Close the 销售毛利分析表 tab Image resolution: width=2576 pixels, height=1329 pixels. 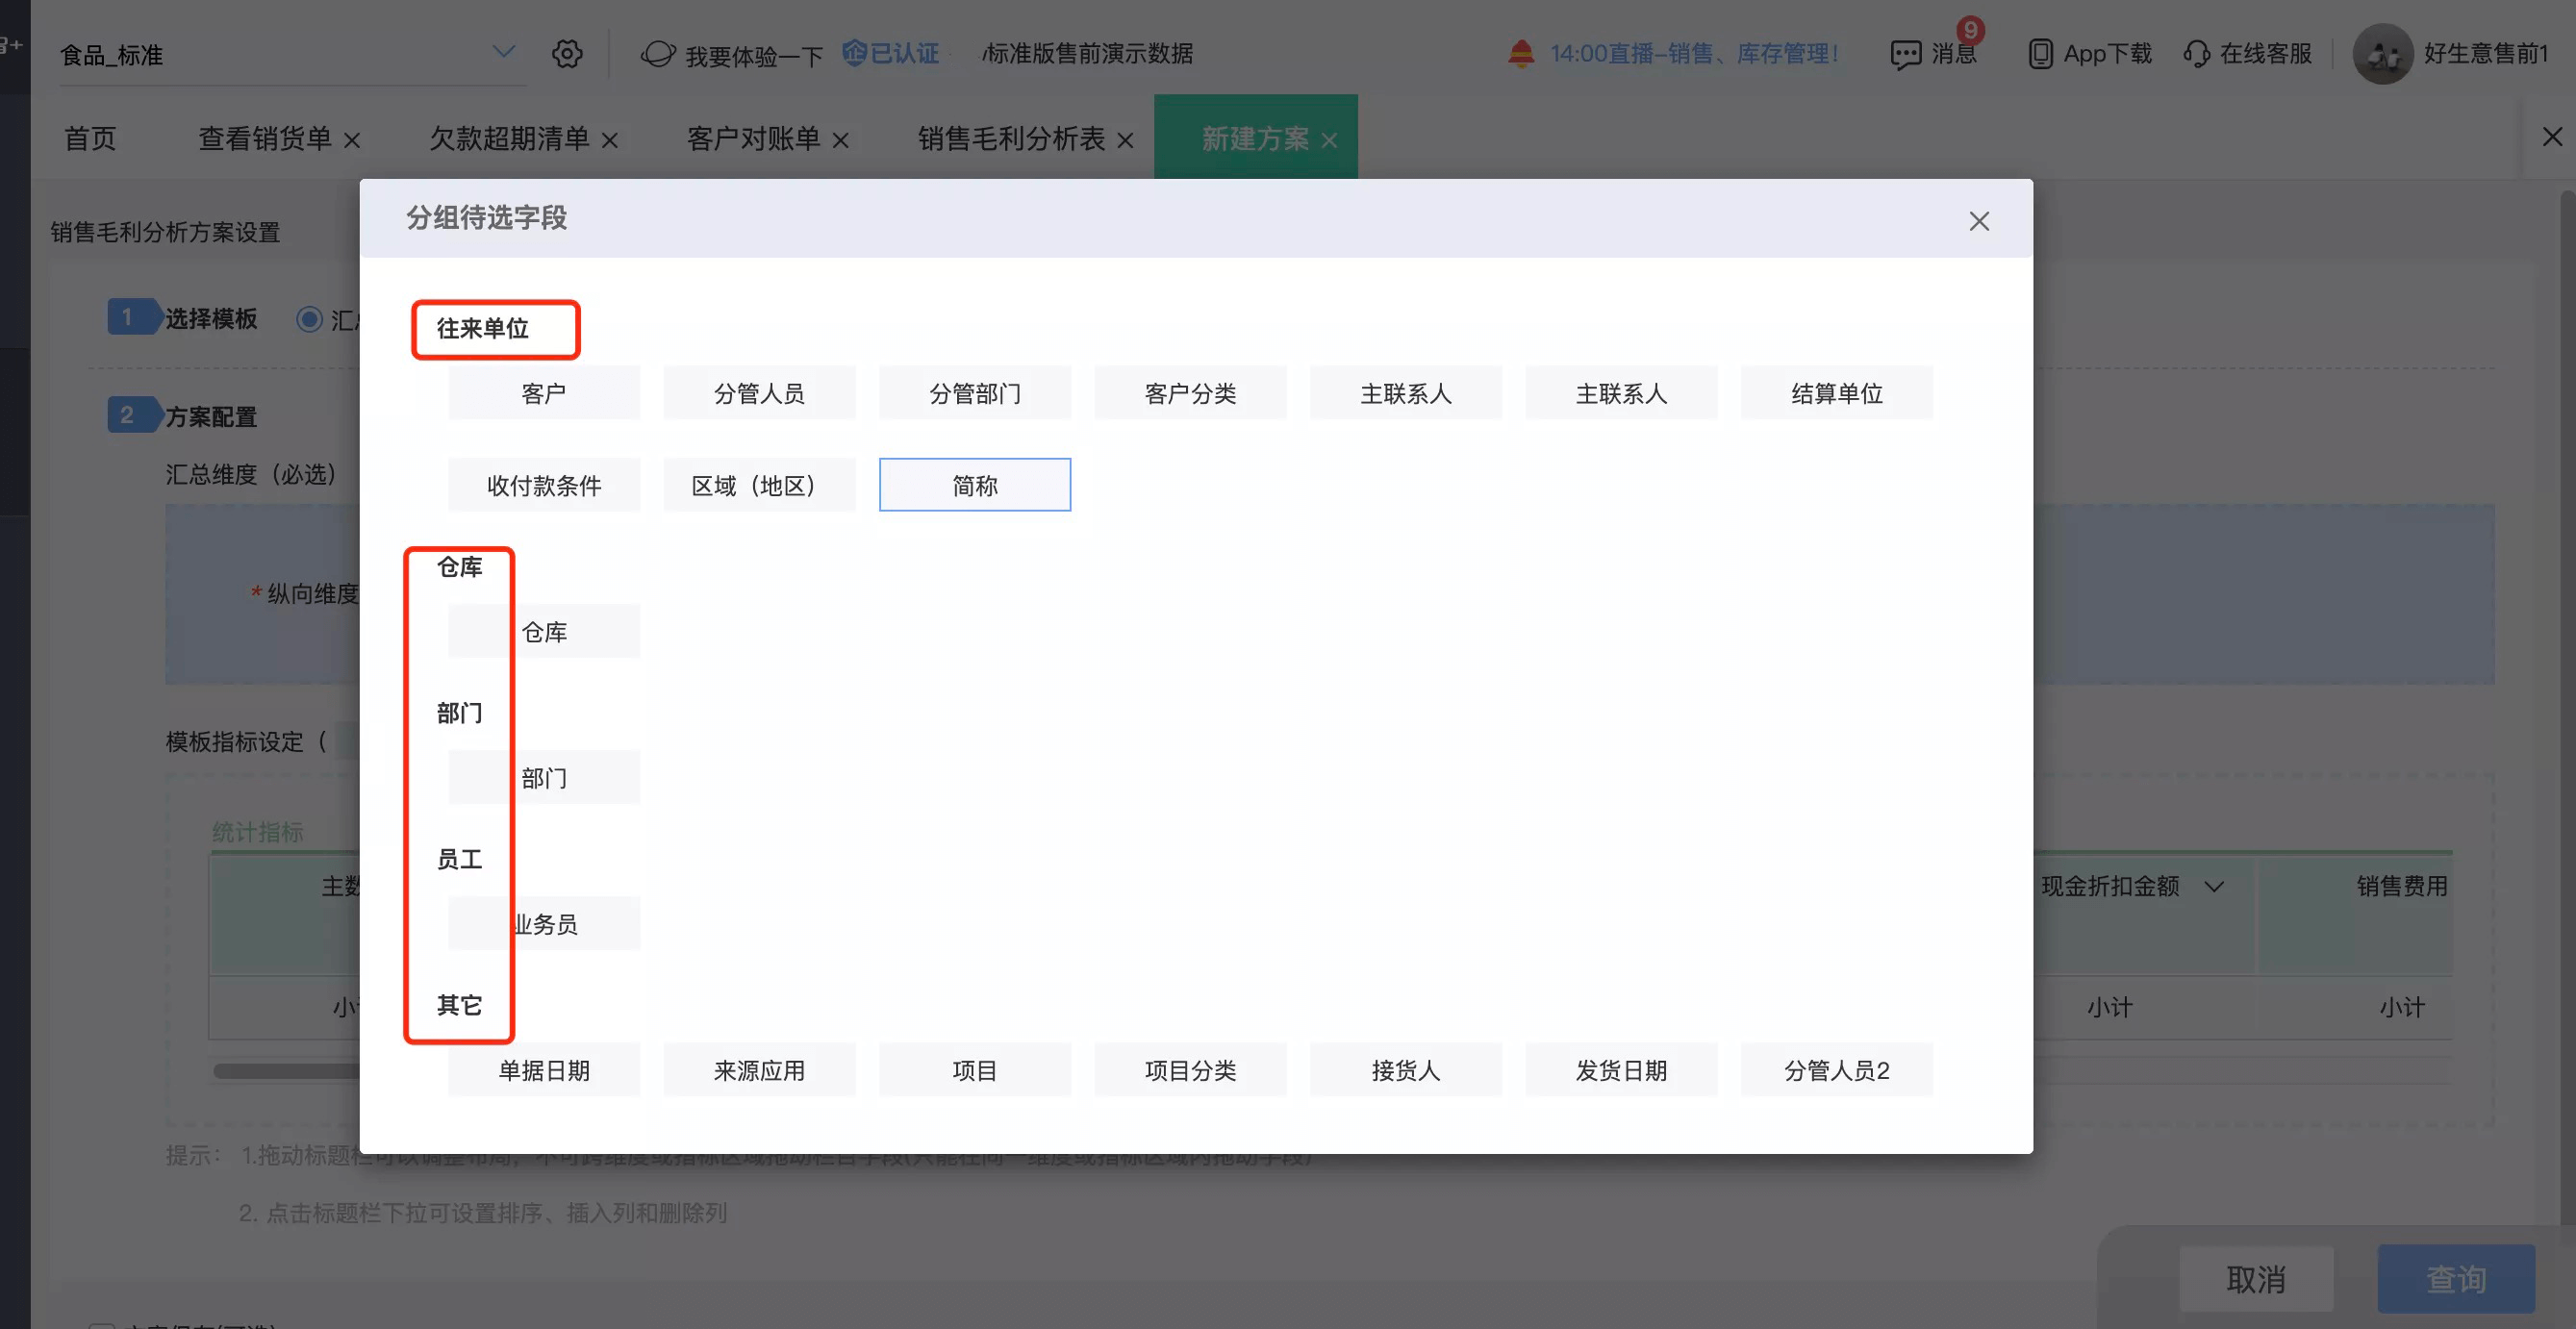[x=1125, y=140]
